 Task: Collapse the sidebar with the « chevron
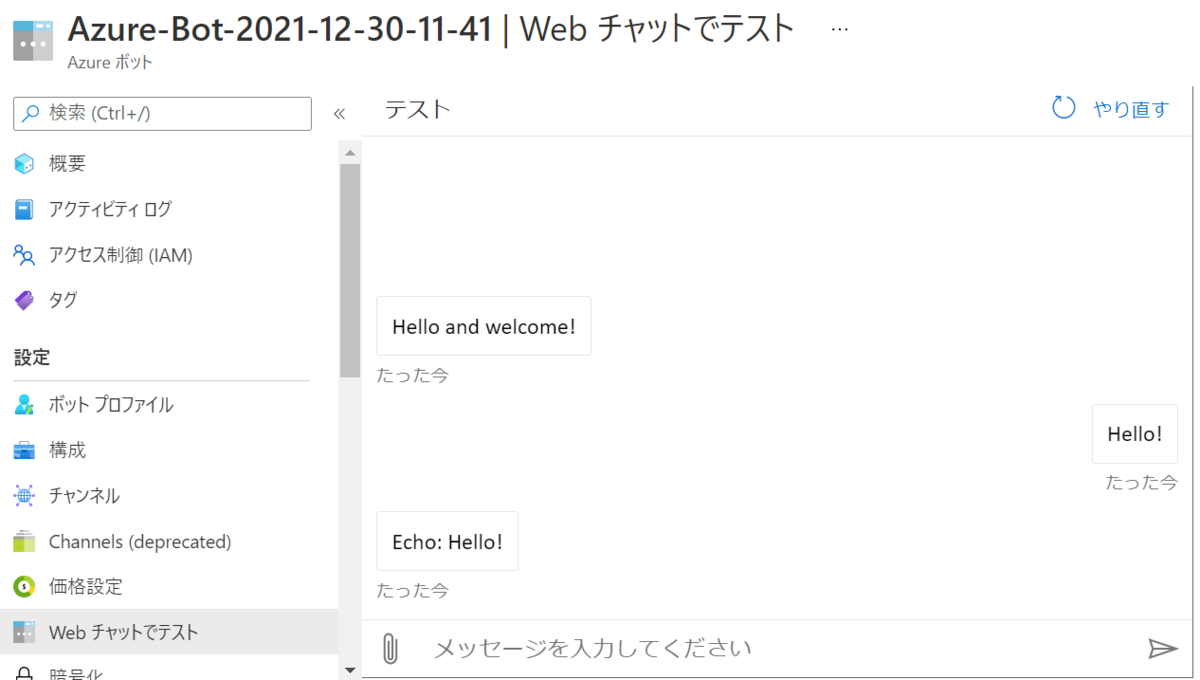coord(340,113)
